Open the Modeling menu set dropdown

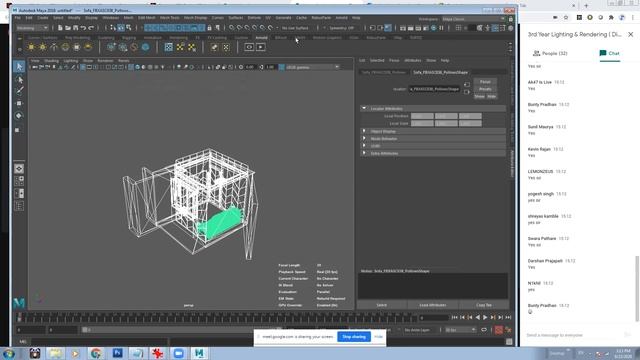pos(32,28)
